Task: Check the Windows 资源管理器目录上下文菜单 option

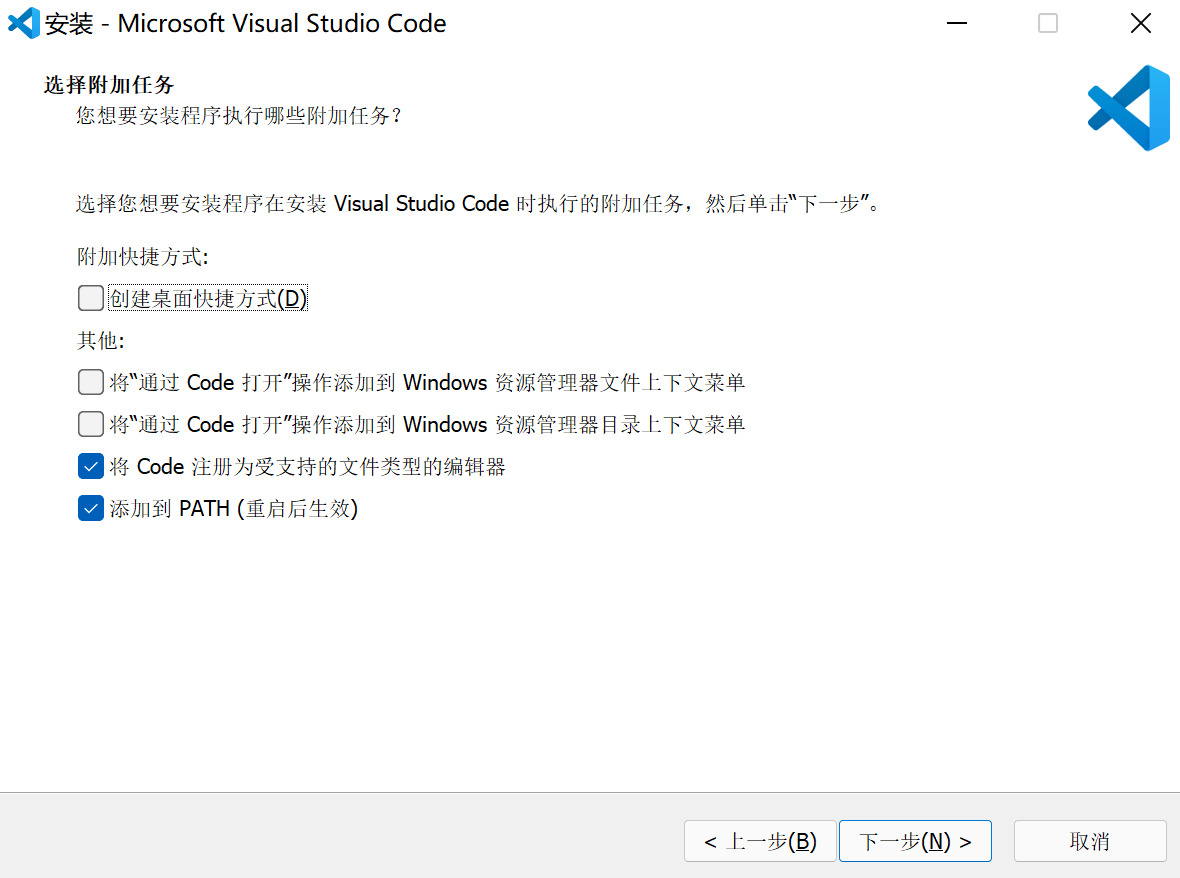Action: pyautogui.click(x=90, y=424)
